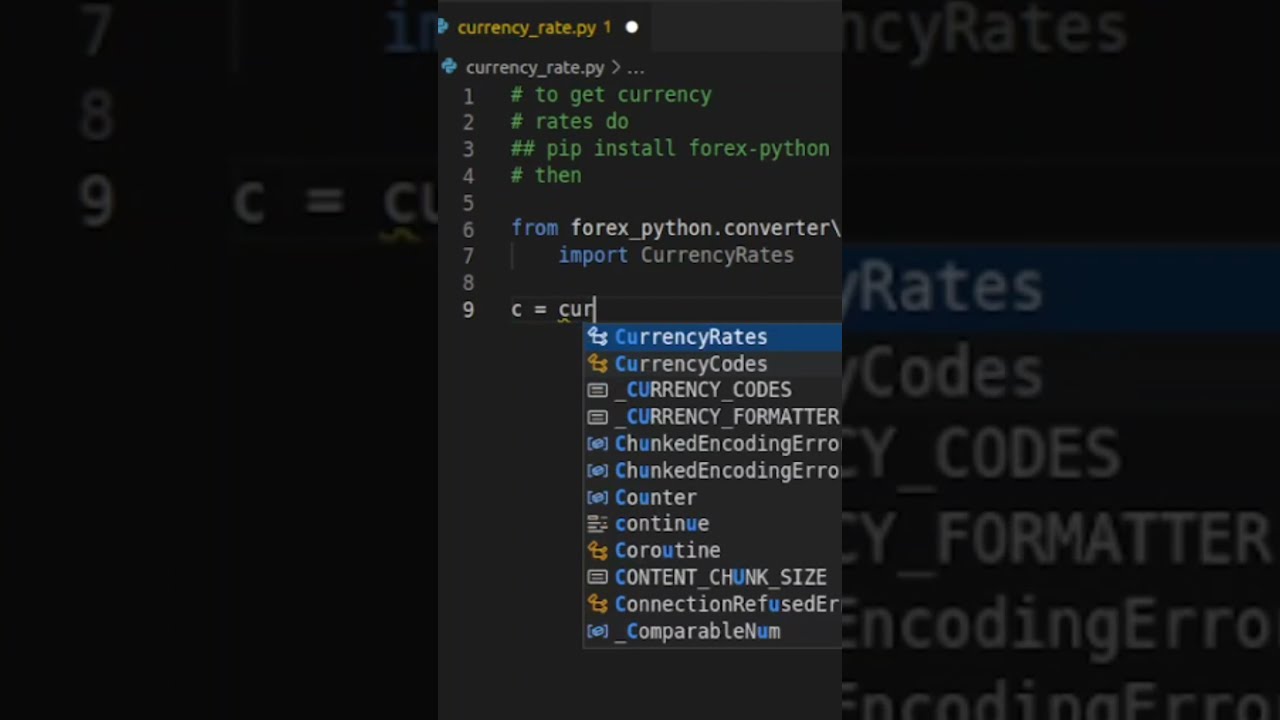Screen dimensions: 1280x720
Task: Select the _ComparableNum suggestion
Action: [x=713, y=631]
